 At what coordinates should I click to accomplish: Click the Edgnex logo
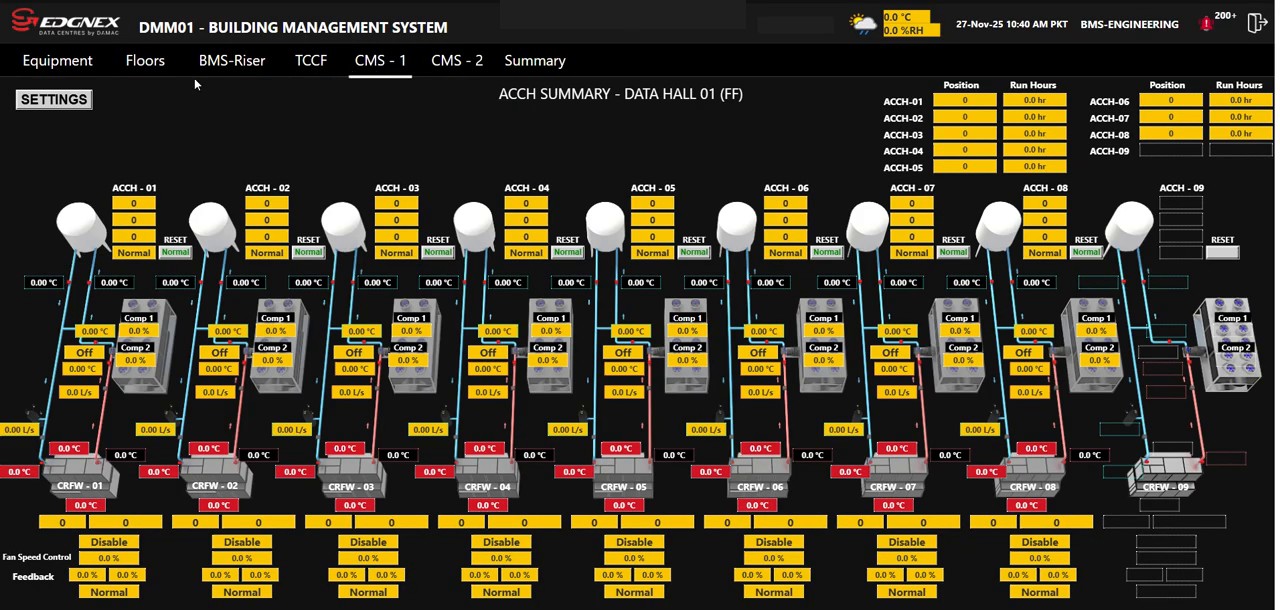click(x=66, y=23)
